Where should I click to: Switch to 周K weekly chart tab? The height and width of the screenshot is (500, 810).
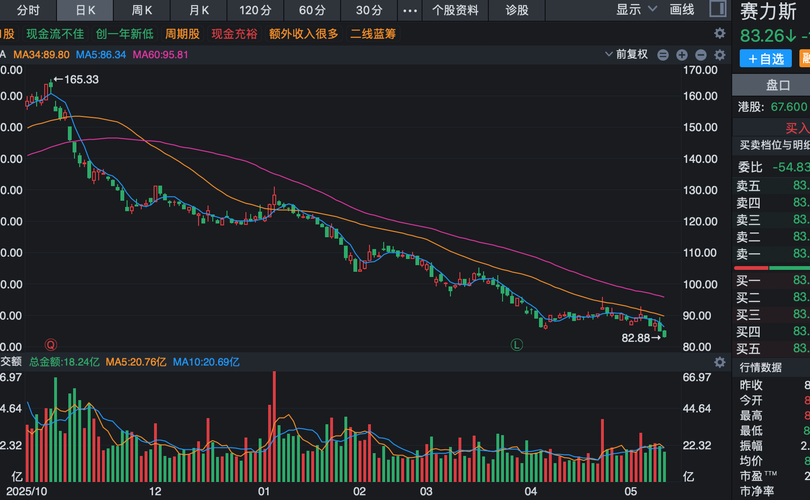(142, 10)
